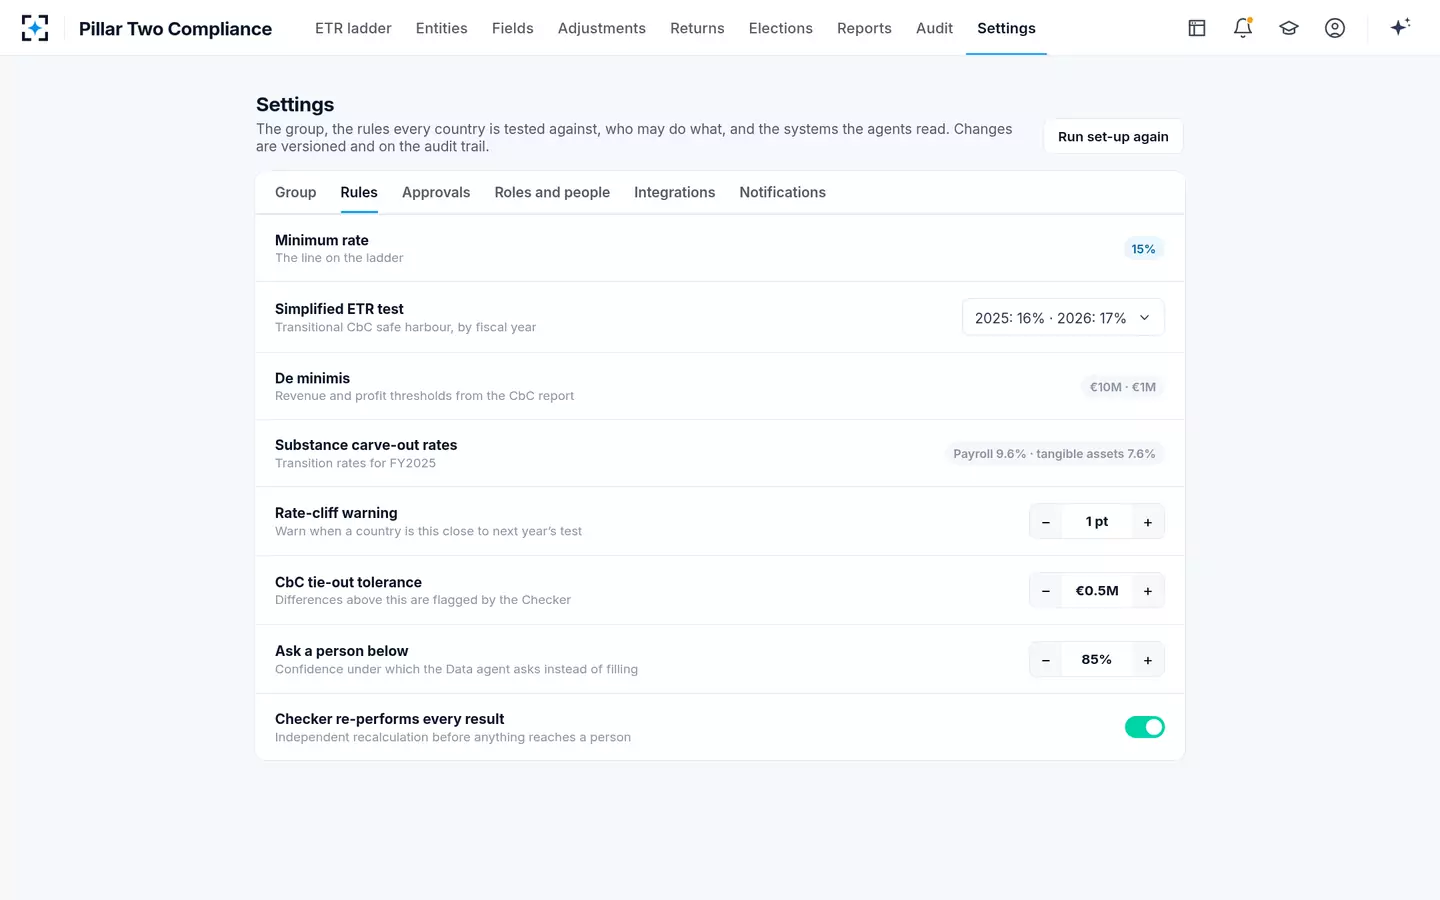Click the Run set-up again button
Viewport: 1440px width, 900px height.
pyautogui.click(x=1113, y=137)
